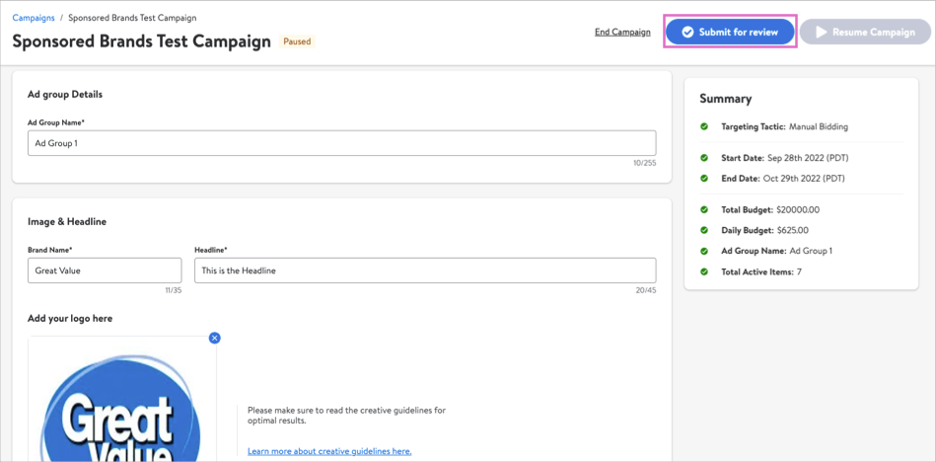Click the Submit for review button
The width and height of the screenshot is (936, 462).
click(x=730, y=32)
